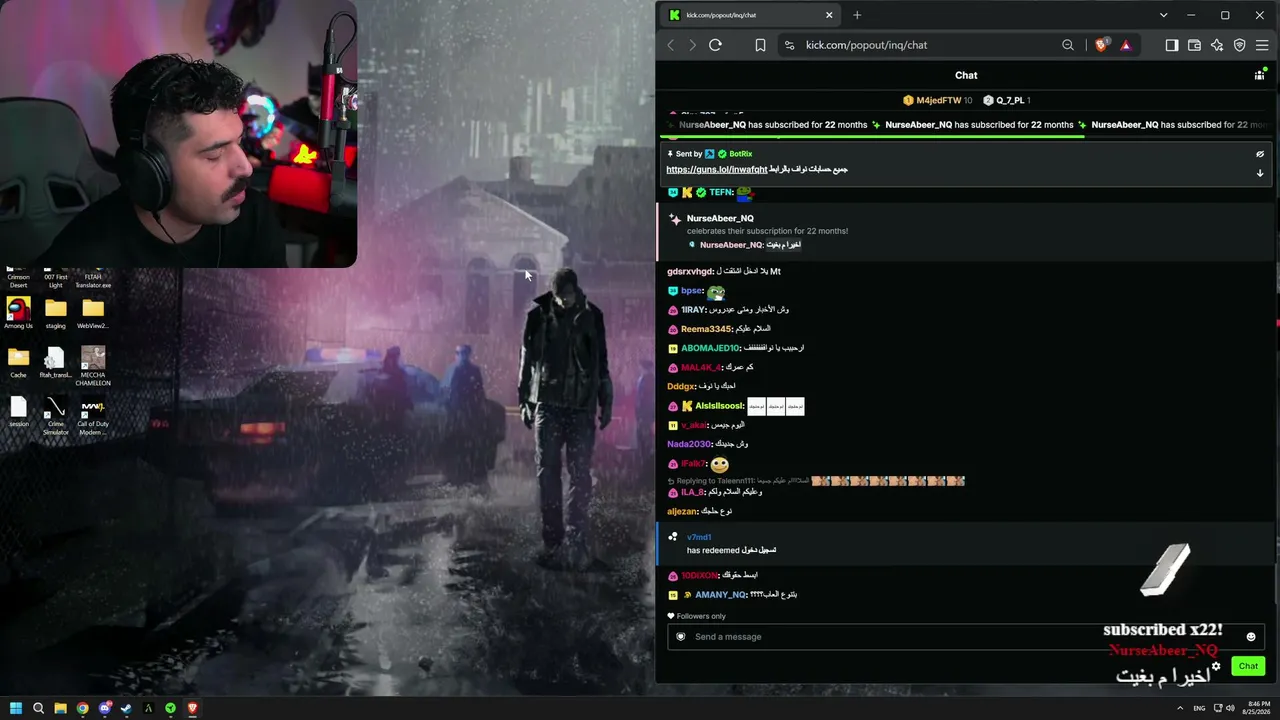Close the kick.com chat tab

pos(829,15)
